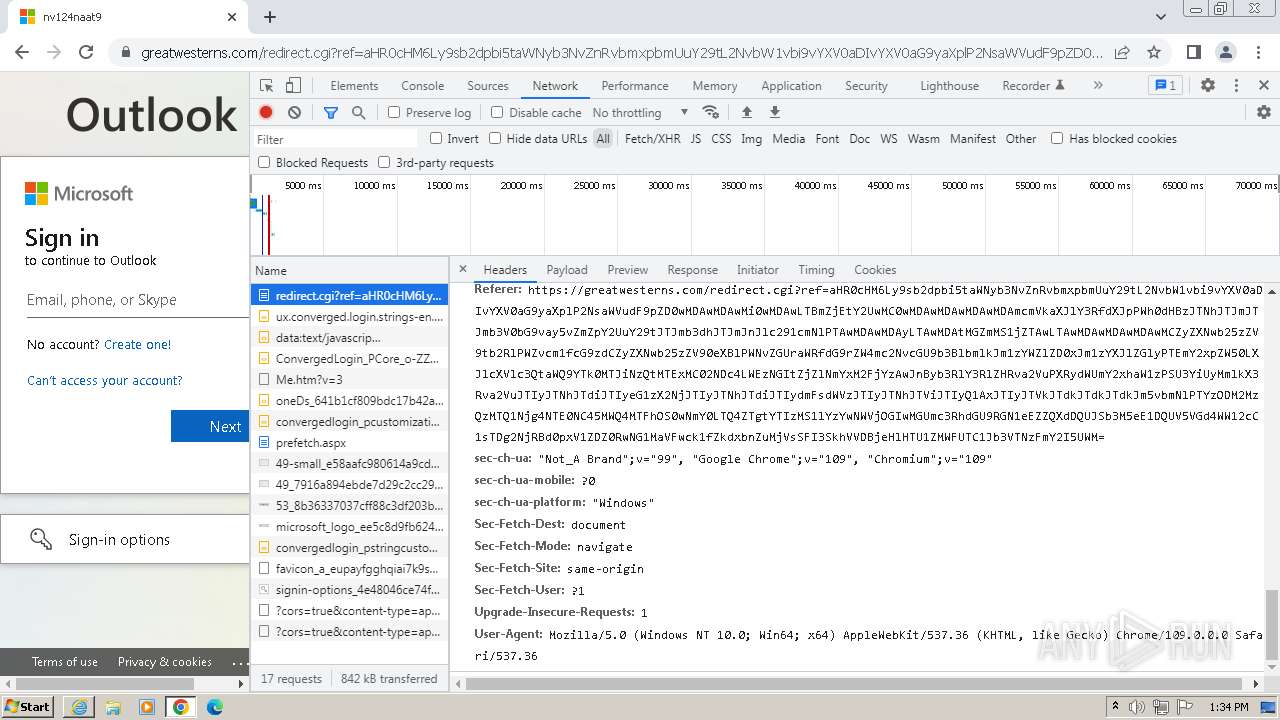Image resolution: width=1280 pixels, height=720 pixels.
Task: Filter requests by Img type
Action: [x=751, y=139]
